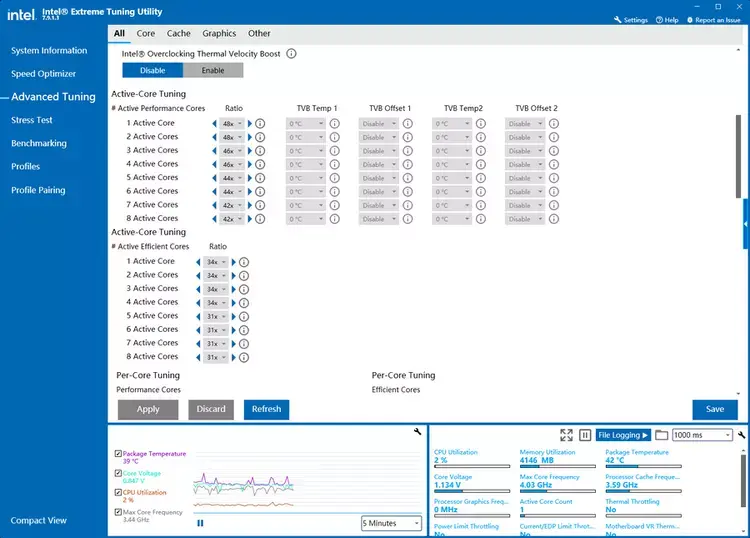
Task: Open Profile Pairing in sidebar
Action: [x=38, y=190]
